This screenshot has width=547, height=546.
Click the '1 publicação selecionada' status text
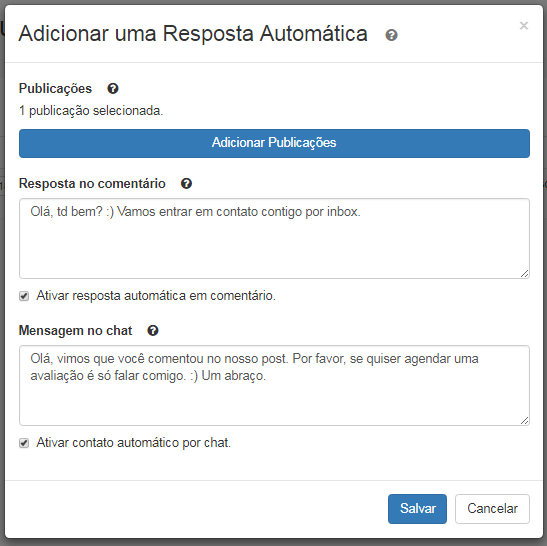[91, 111]
